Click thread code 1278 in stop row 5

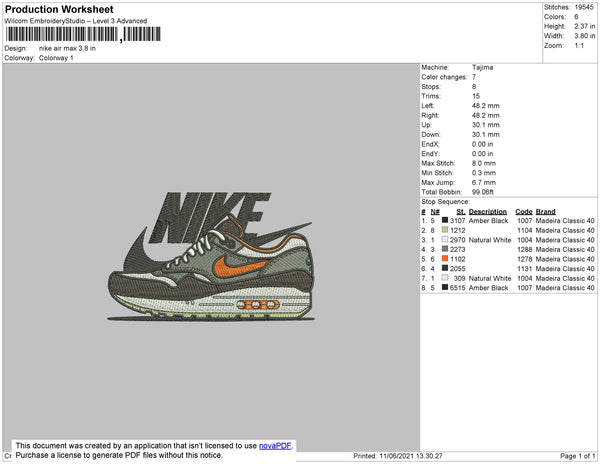tap(525, 259)
